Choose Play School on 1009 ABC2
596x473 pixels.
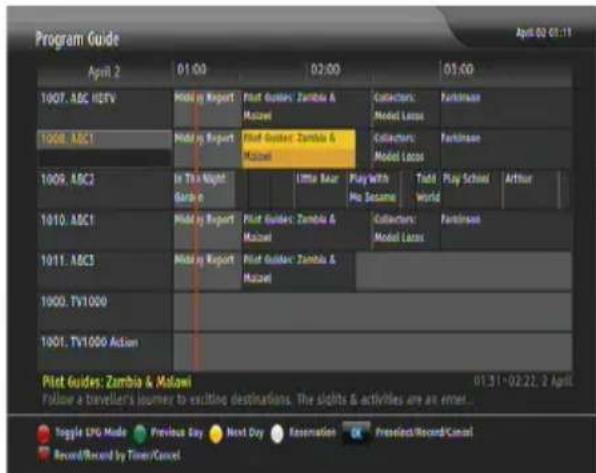pyautogui.click(x=471, y=189)
